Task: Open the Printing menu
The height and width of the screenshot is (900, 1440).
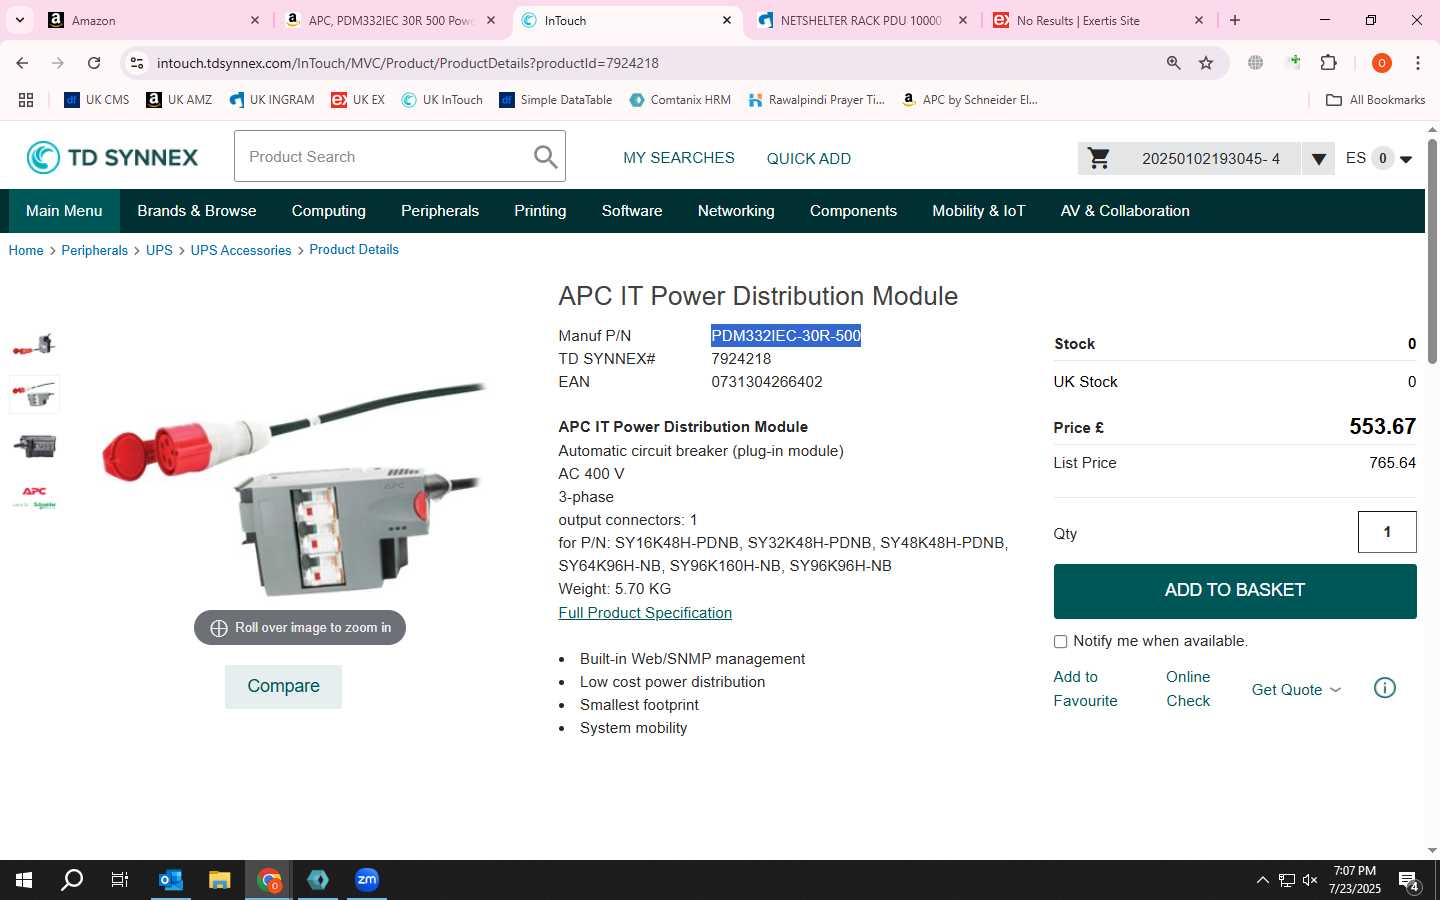Action: pos(540,211)
